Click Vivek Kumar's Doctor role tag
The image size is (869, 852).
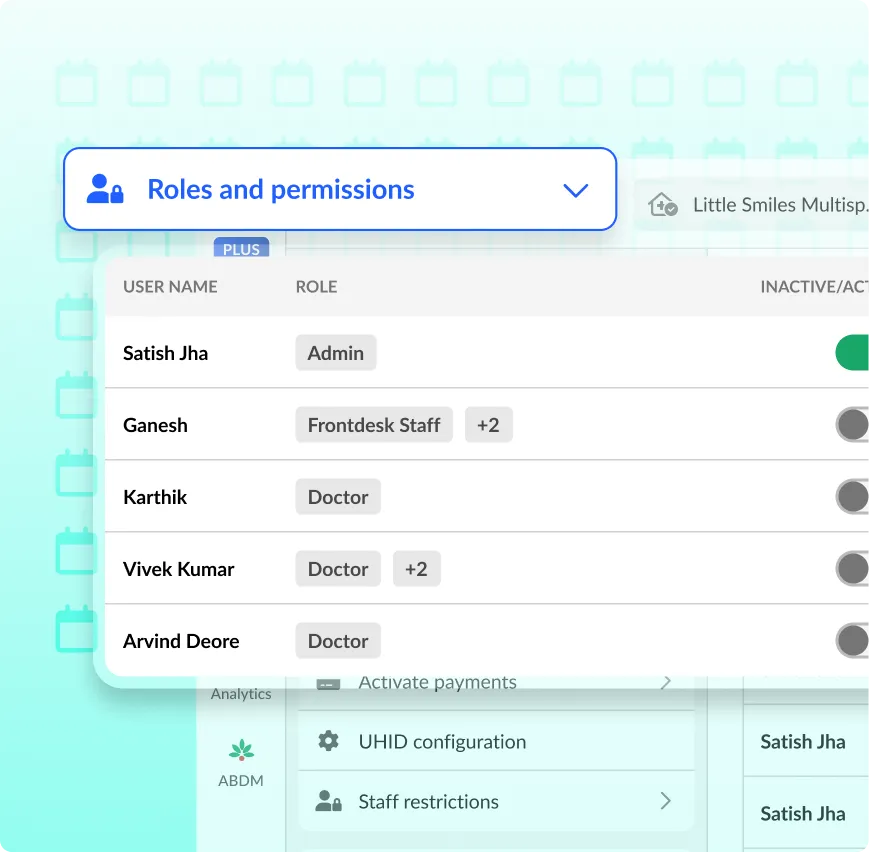[338, 569]
